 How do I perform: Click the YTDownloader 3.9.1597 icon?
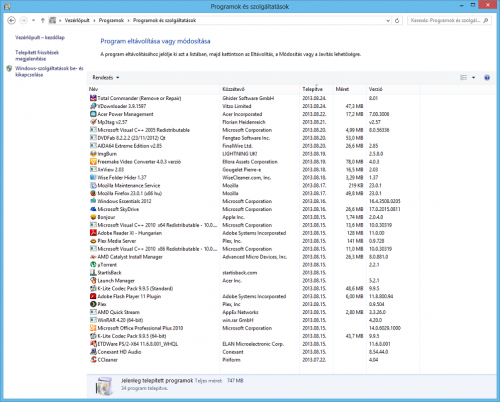click(93, 106)
